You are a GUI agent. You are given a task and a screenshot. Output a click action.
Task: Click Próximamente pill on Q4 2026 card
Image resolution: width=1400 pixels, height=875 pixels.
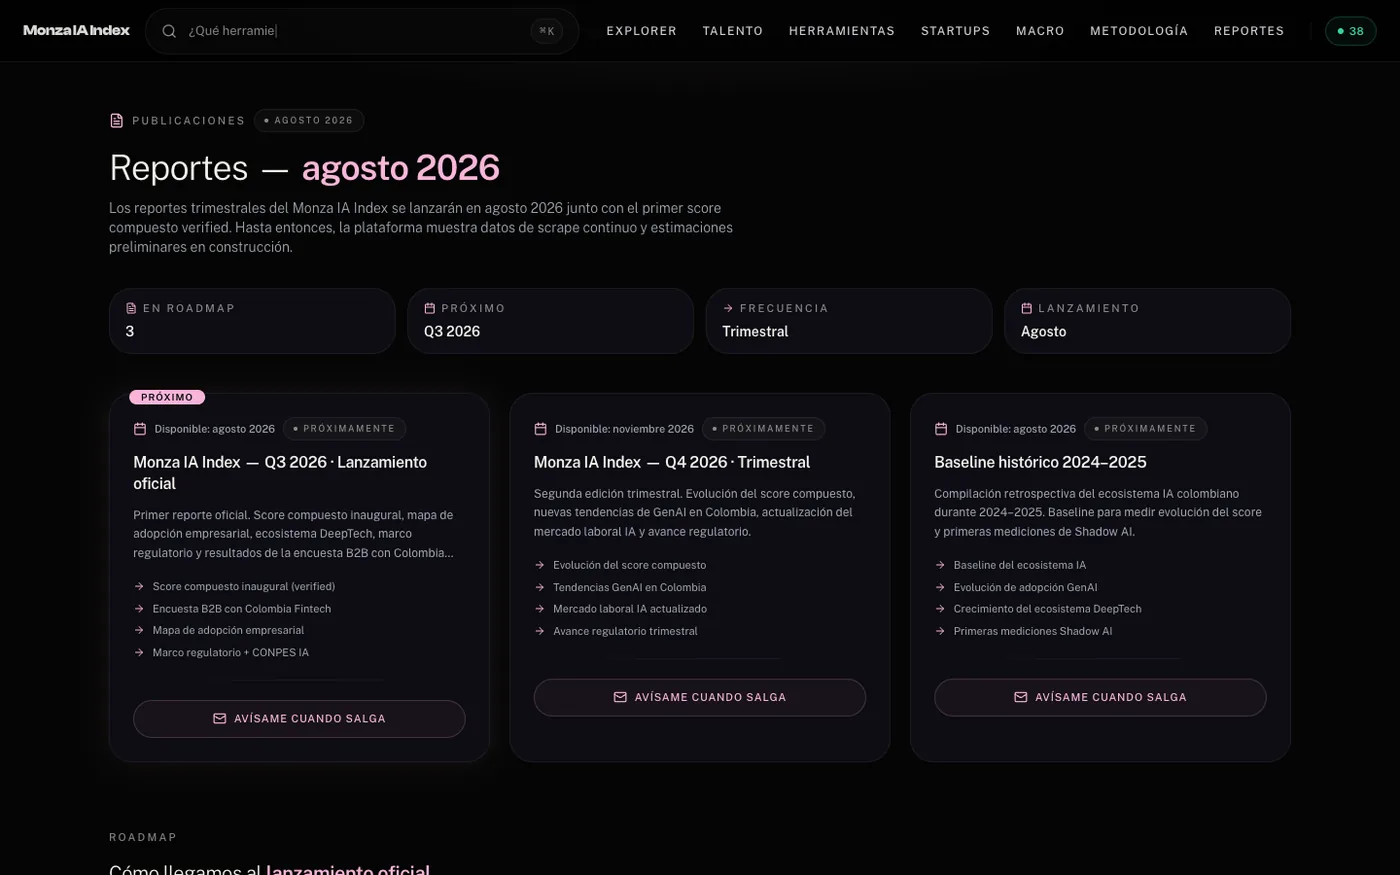click(763, 429)
